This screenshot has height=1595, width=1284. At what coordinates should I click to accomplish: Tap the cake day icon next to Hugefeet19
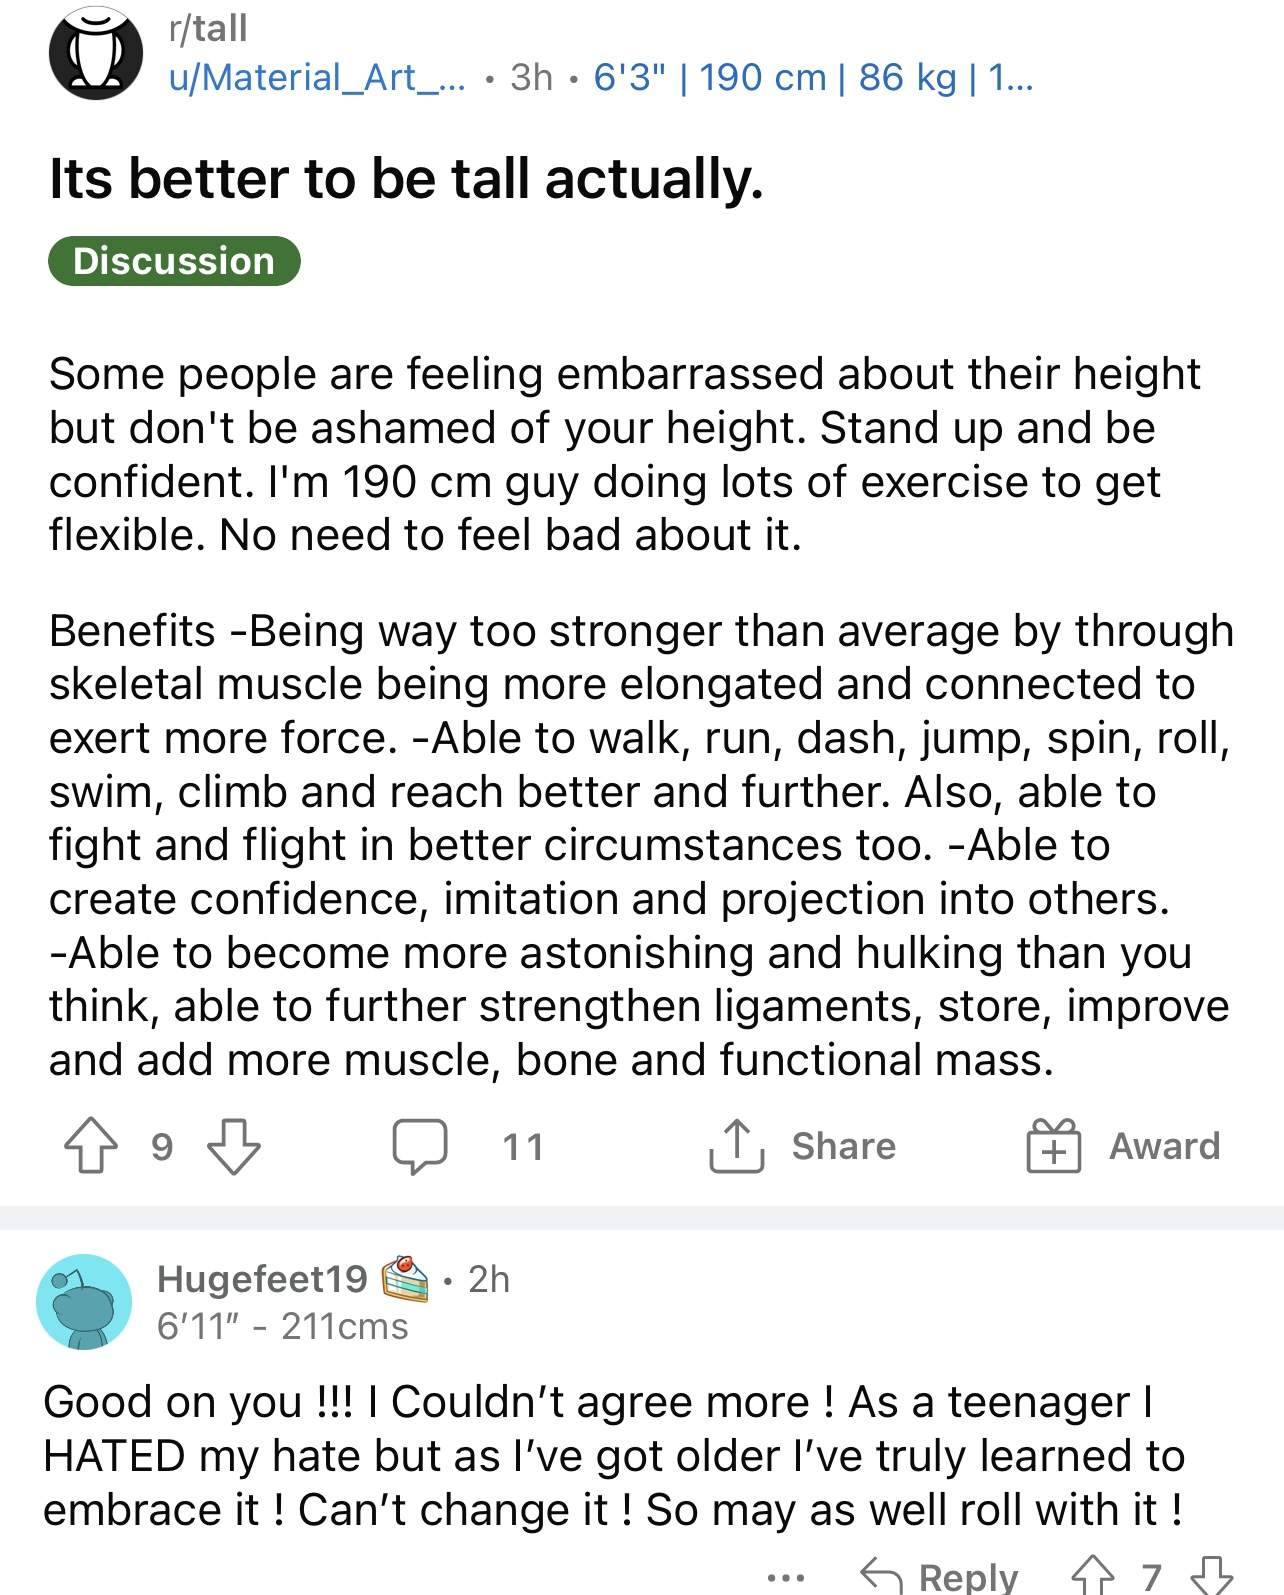click(405, 1278)
